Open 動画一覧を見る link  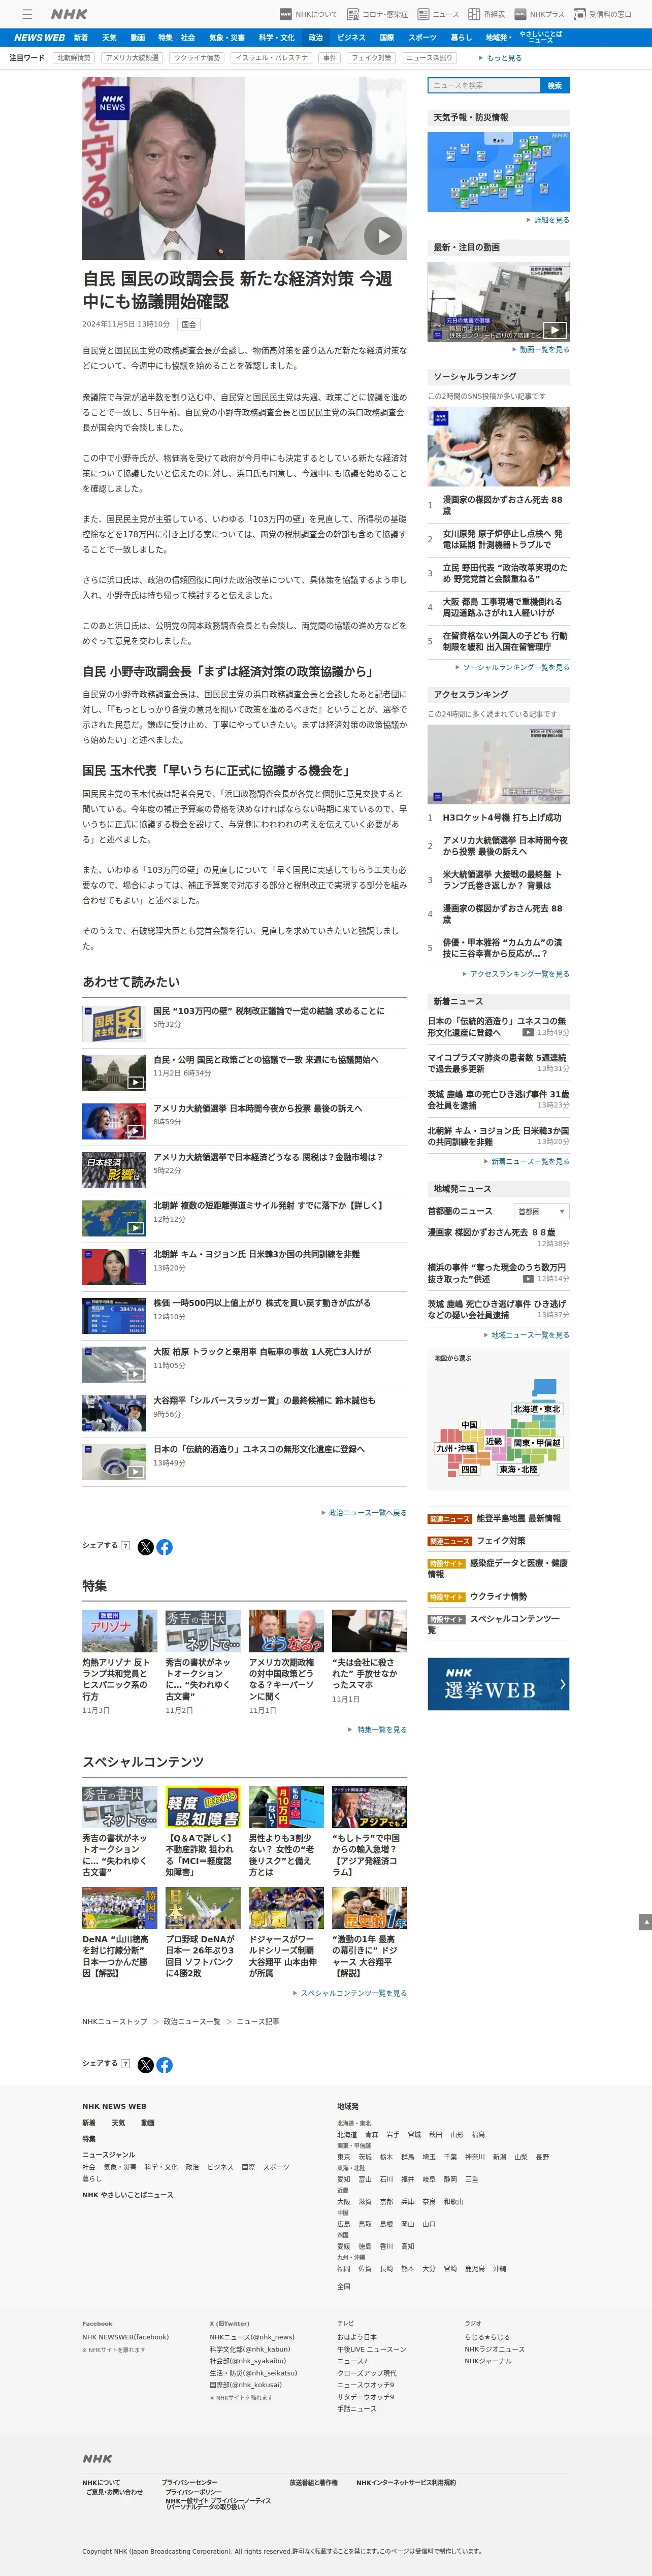click(543, 350)
